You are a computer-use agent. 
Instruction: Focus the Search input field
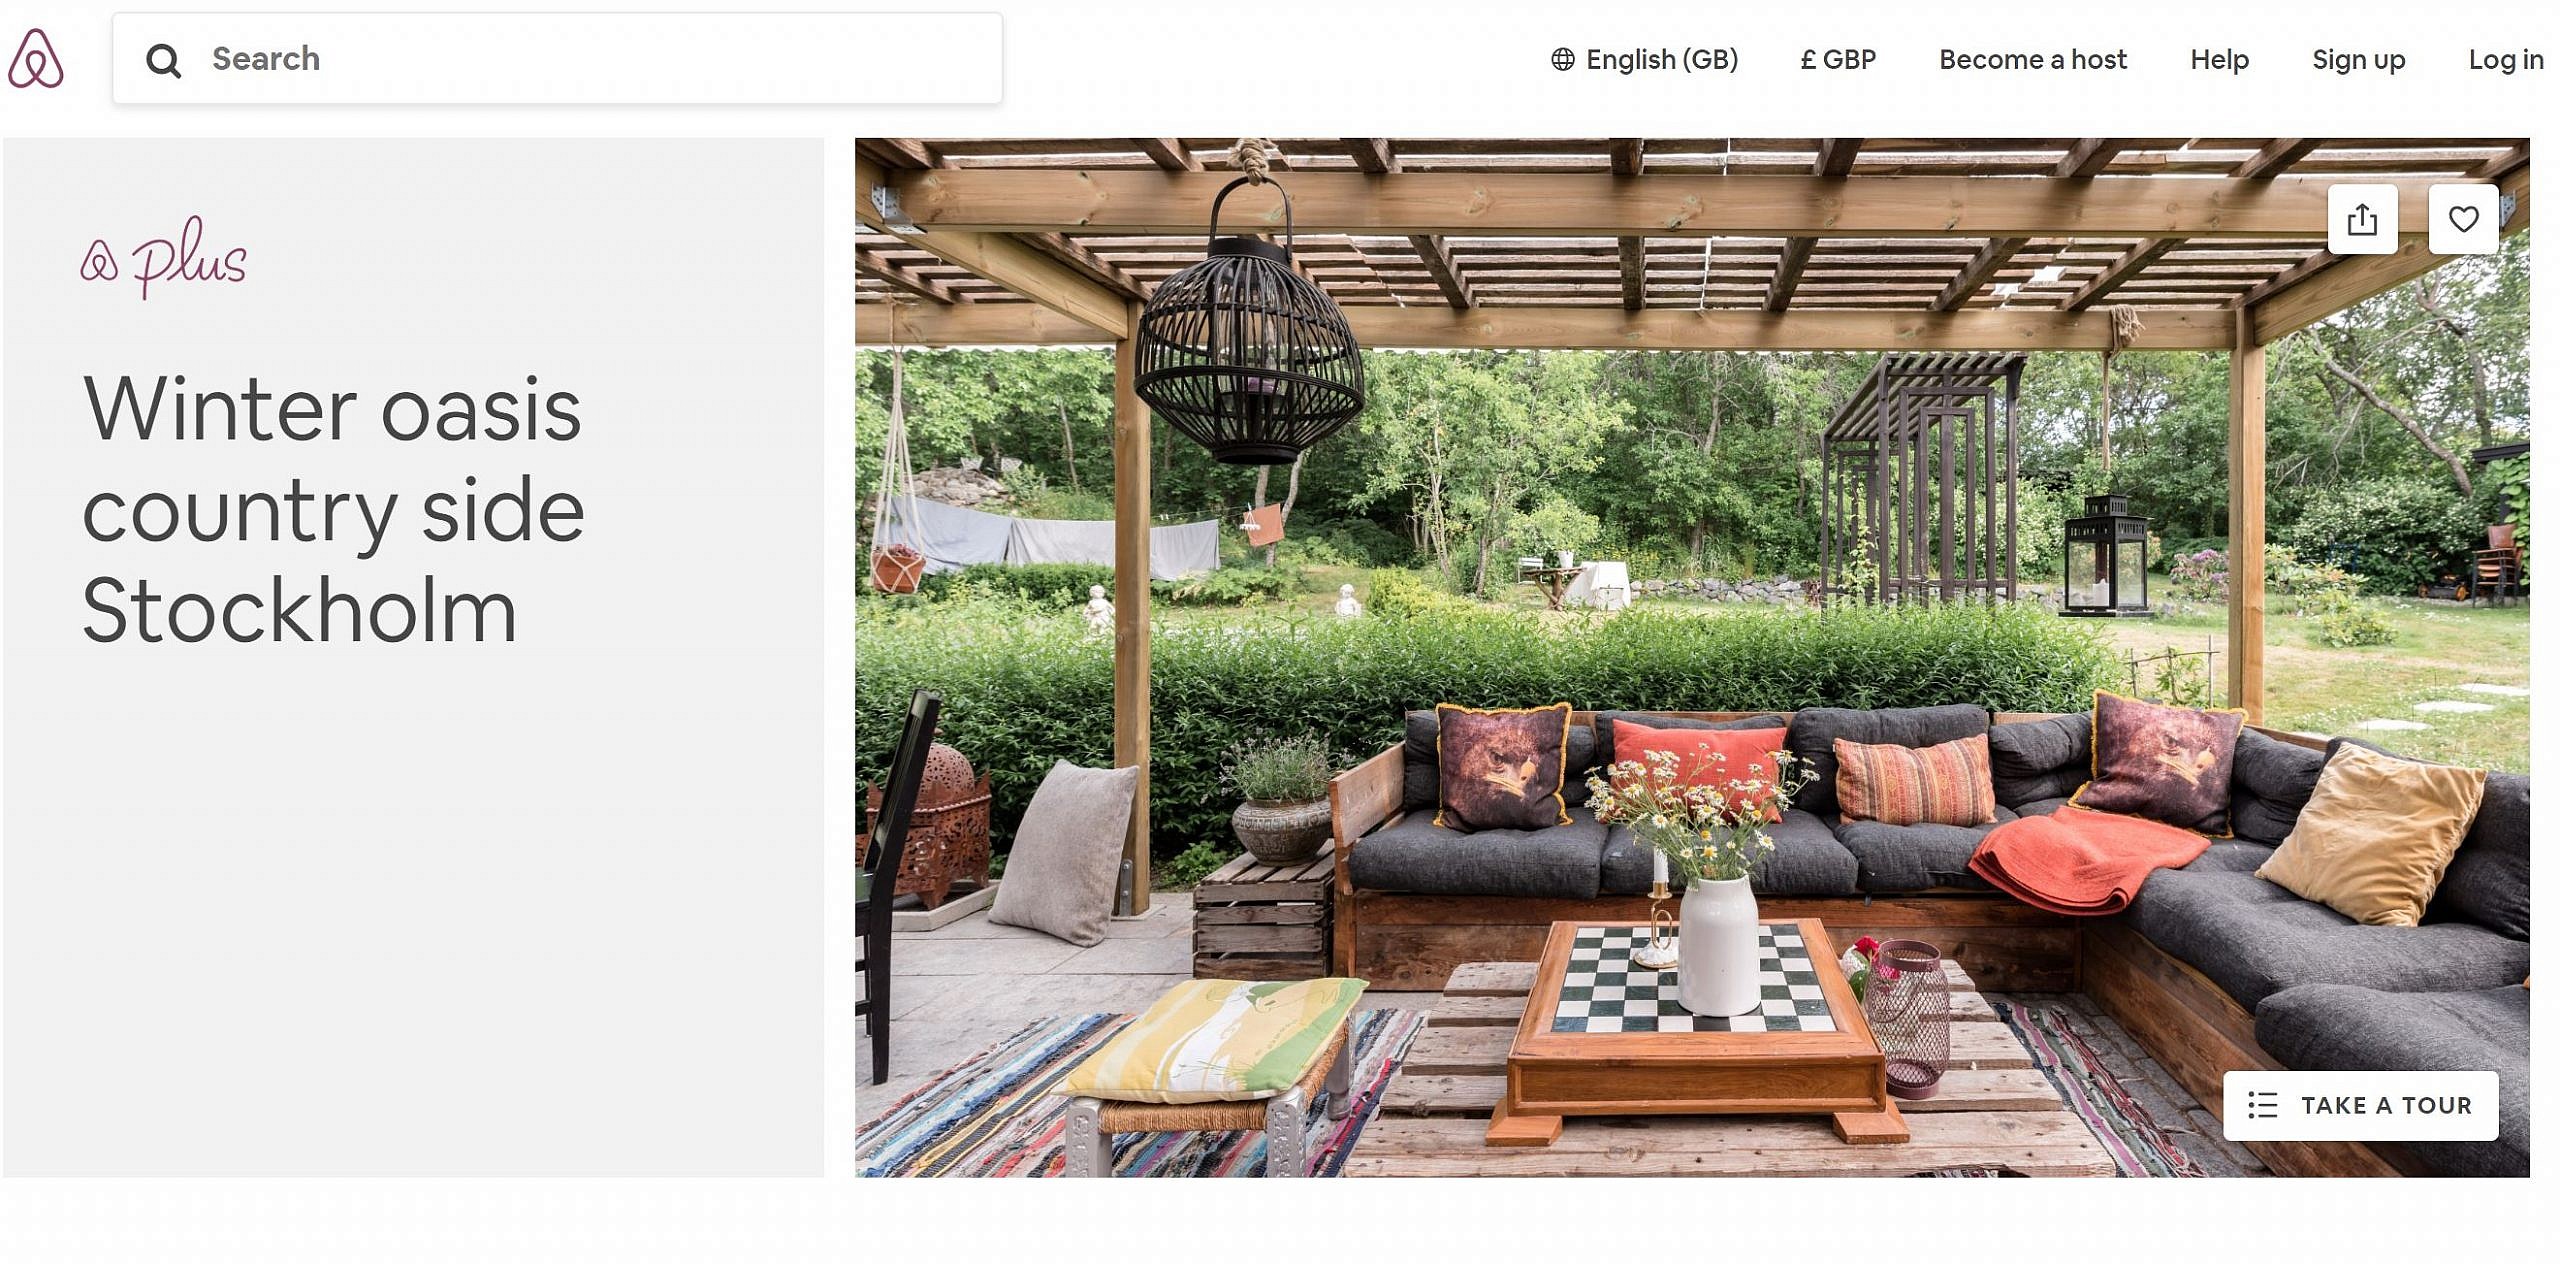point(557,58)
